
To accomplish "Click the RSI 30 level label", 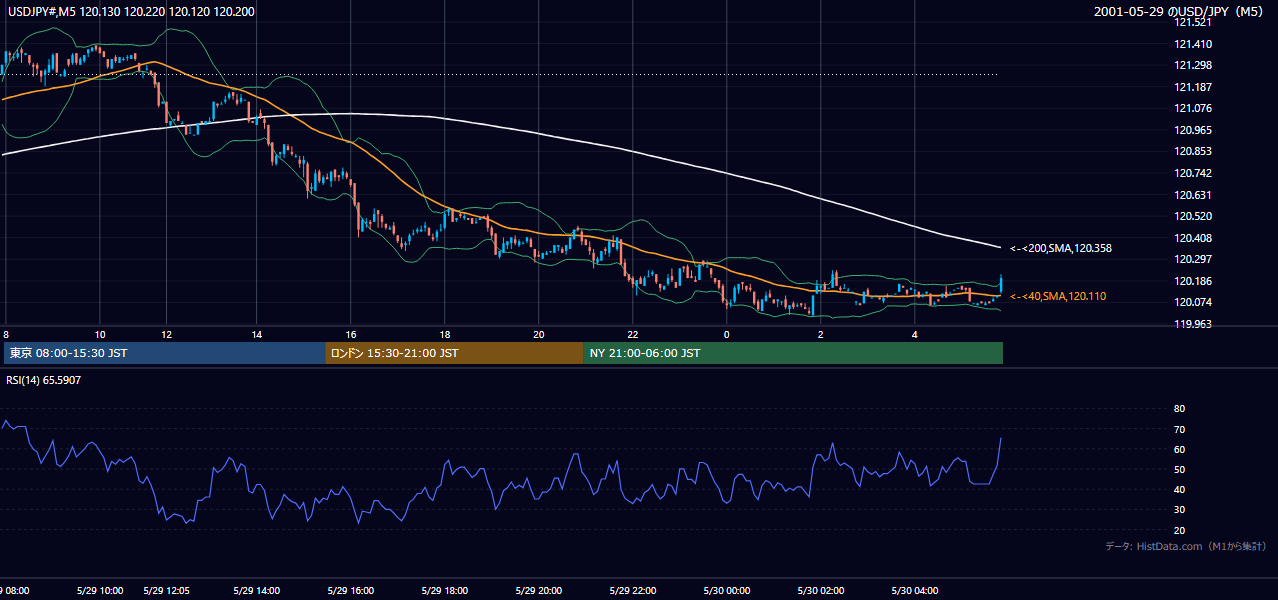I will click(1179, 509).
